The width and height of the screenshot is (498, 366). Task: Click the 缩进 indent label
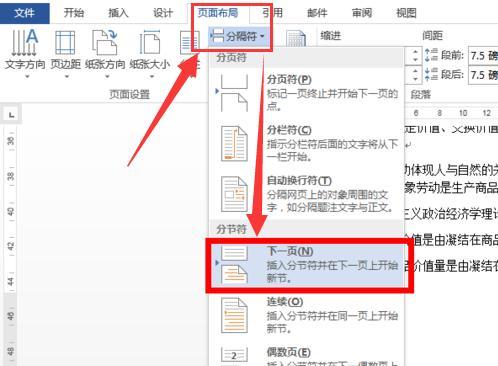(x=331, y=35)
